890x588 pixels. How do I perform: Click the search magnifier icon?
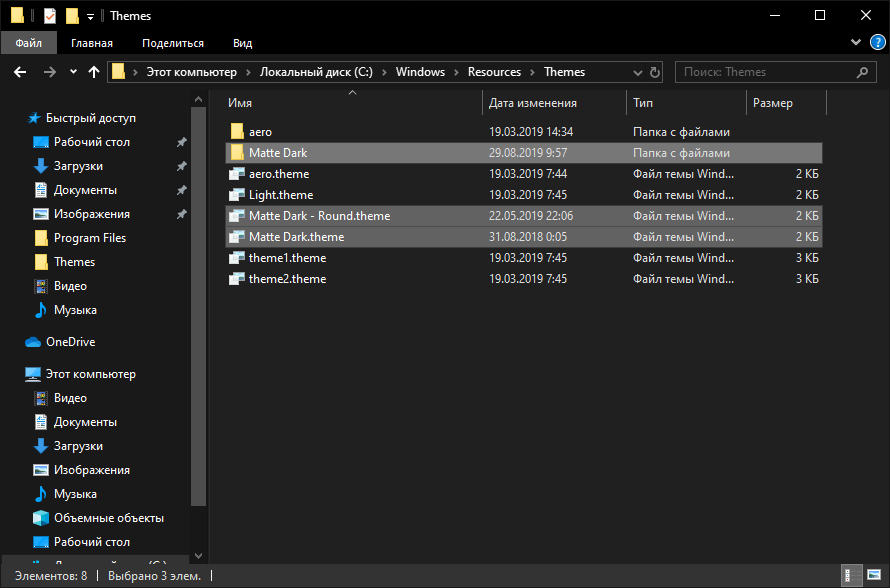(x=862, y=72)
